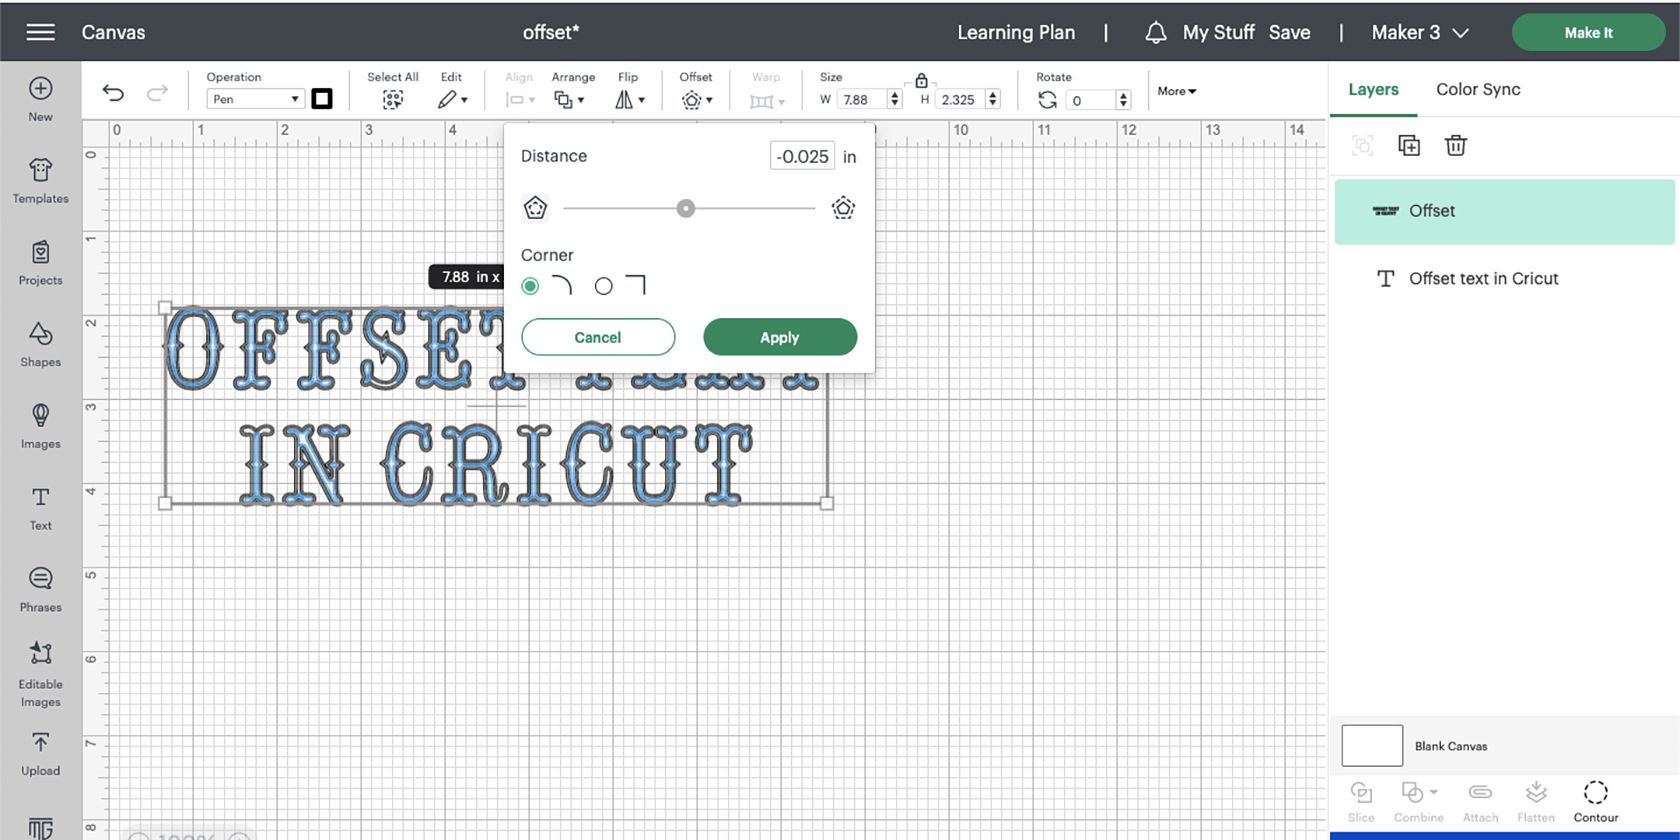Open the Templates panel
Viewport: 1680px width, 840px height.
40,180
